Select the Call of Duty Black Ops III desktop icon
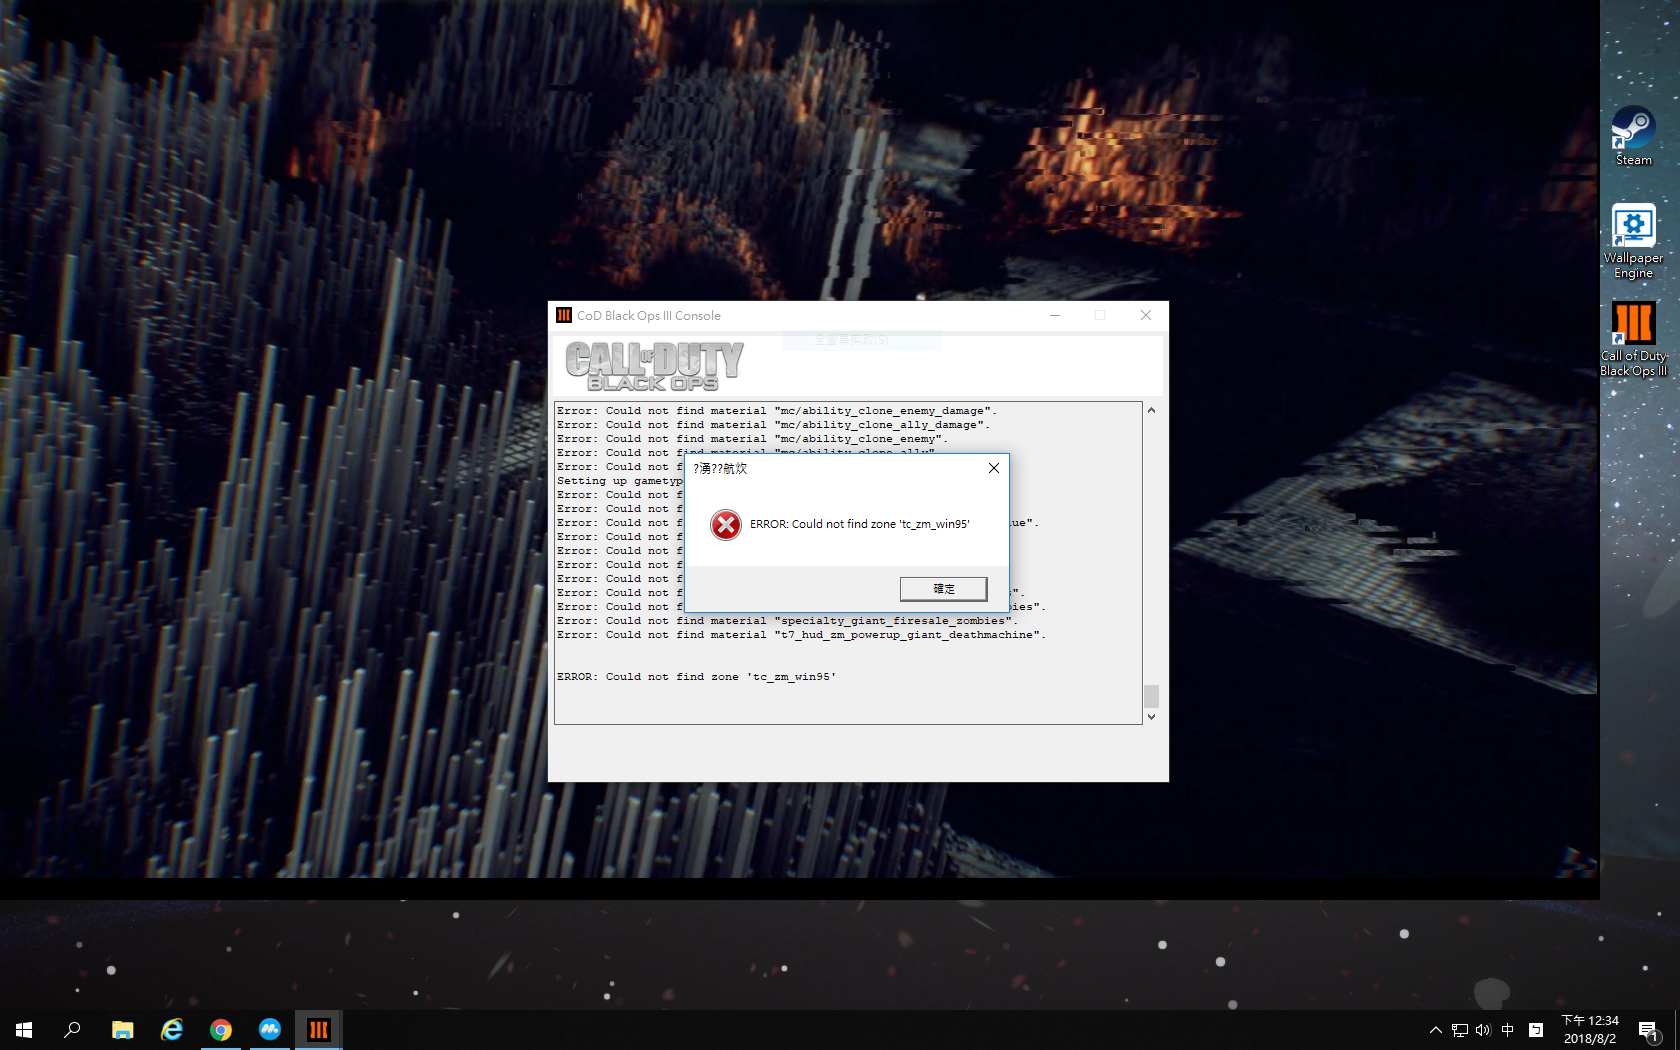 [1634, 339]
